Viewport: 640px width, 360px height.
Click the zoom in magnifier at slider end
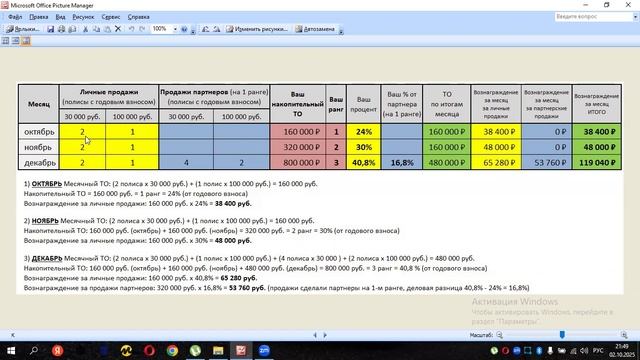[x=624, y=335]
